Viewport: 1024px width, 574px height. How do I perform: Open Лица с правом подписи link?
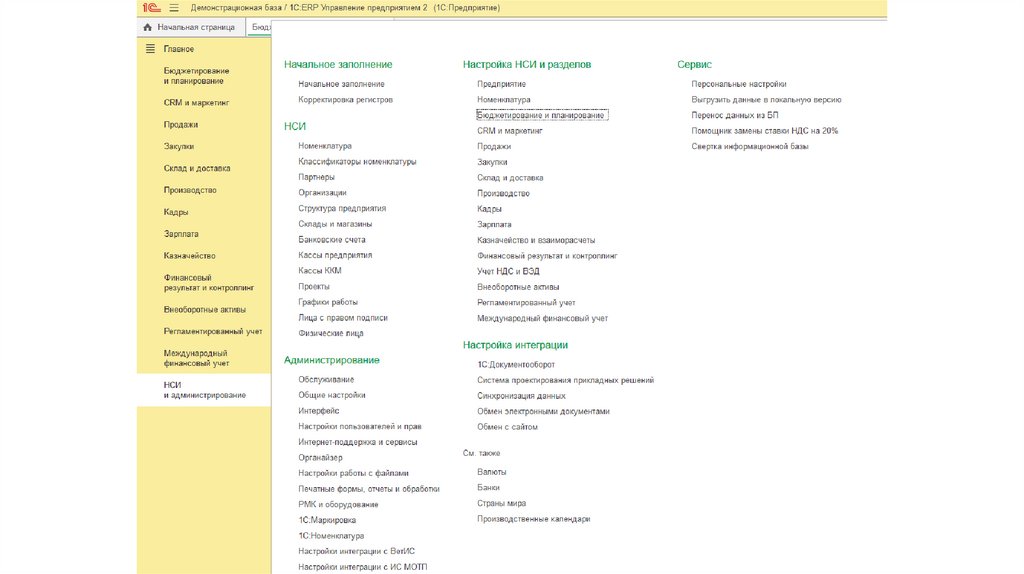click(x=343, y=318)
